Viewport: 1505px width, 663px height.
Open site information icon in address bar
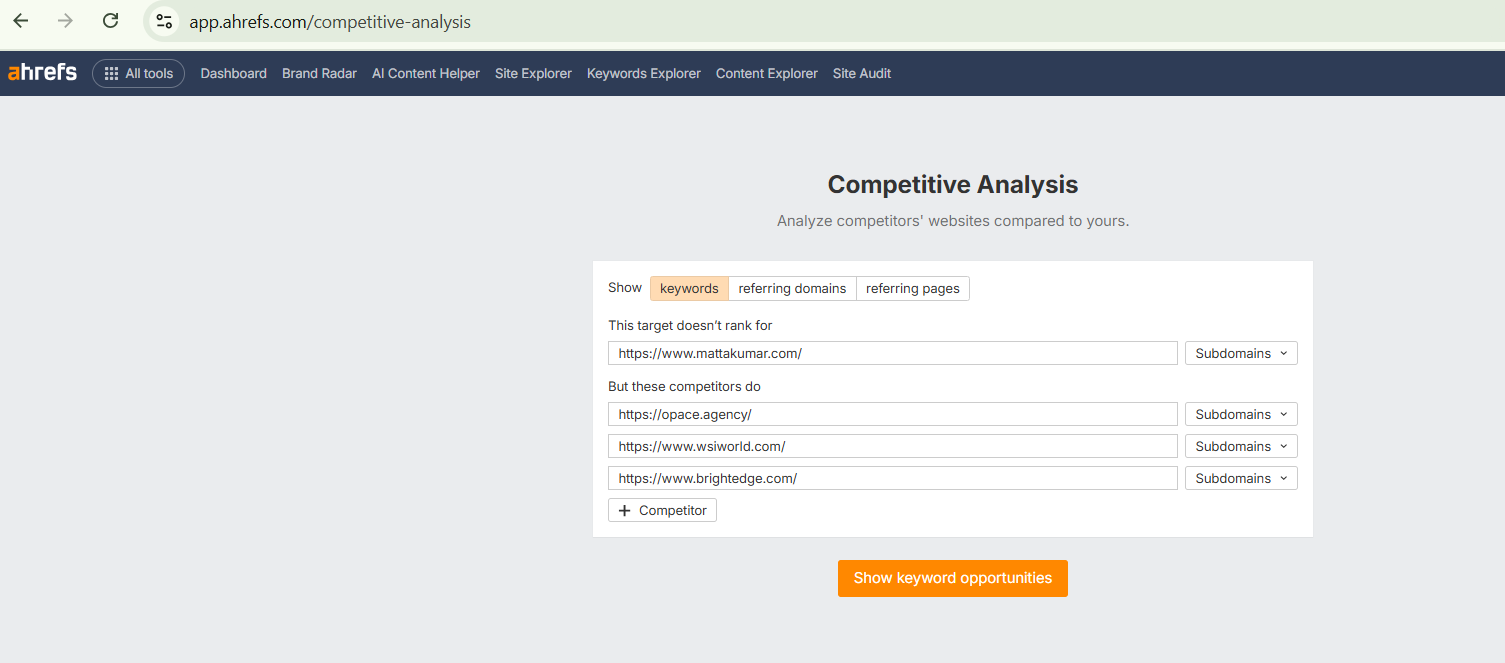[x=164, y=21]
